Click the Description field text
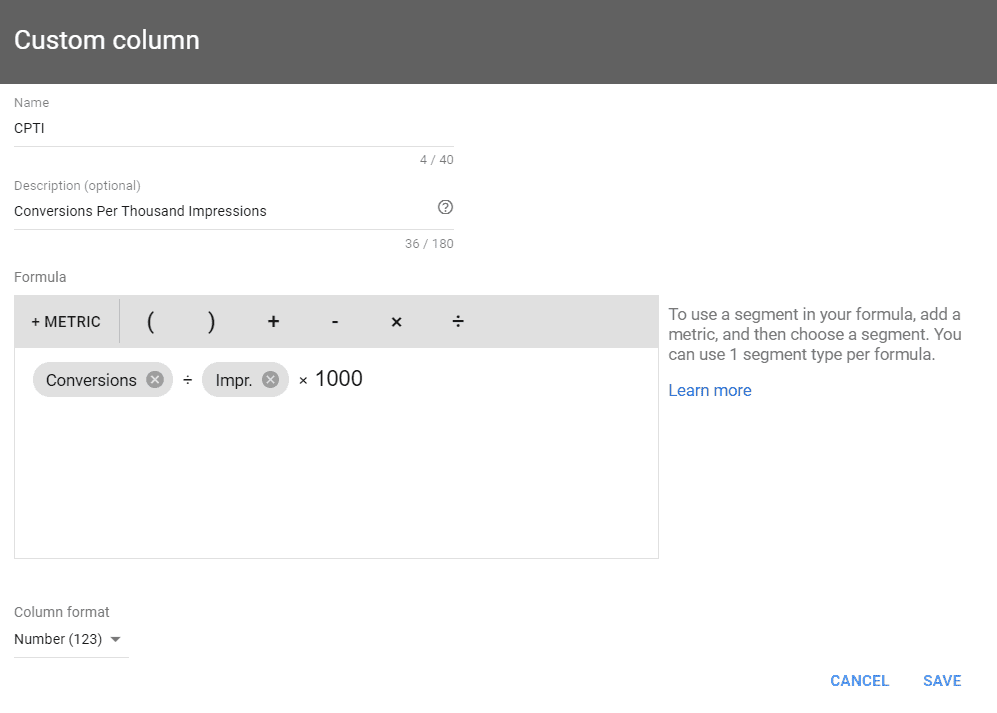Image resolution: width=997 pixels, height=713 pixels. pos(140,211)
